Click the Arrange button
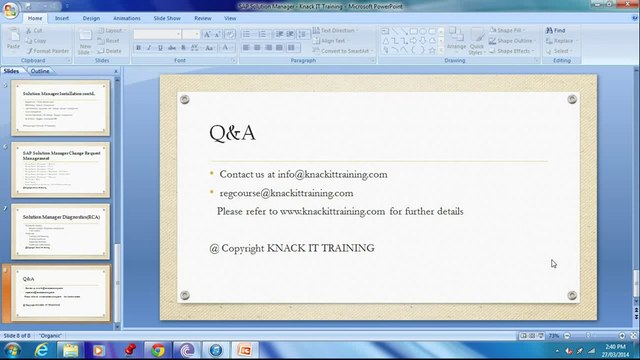The image size is (640, 360). point(456,39)
